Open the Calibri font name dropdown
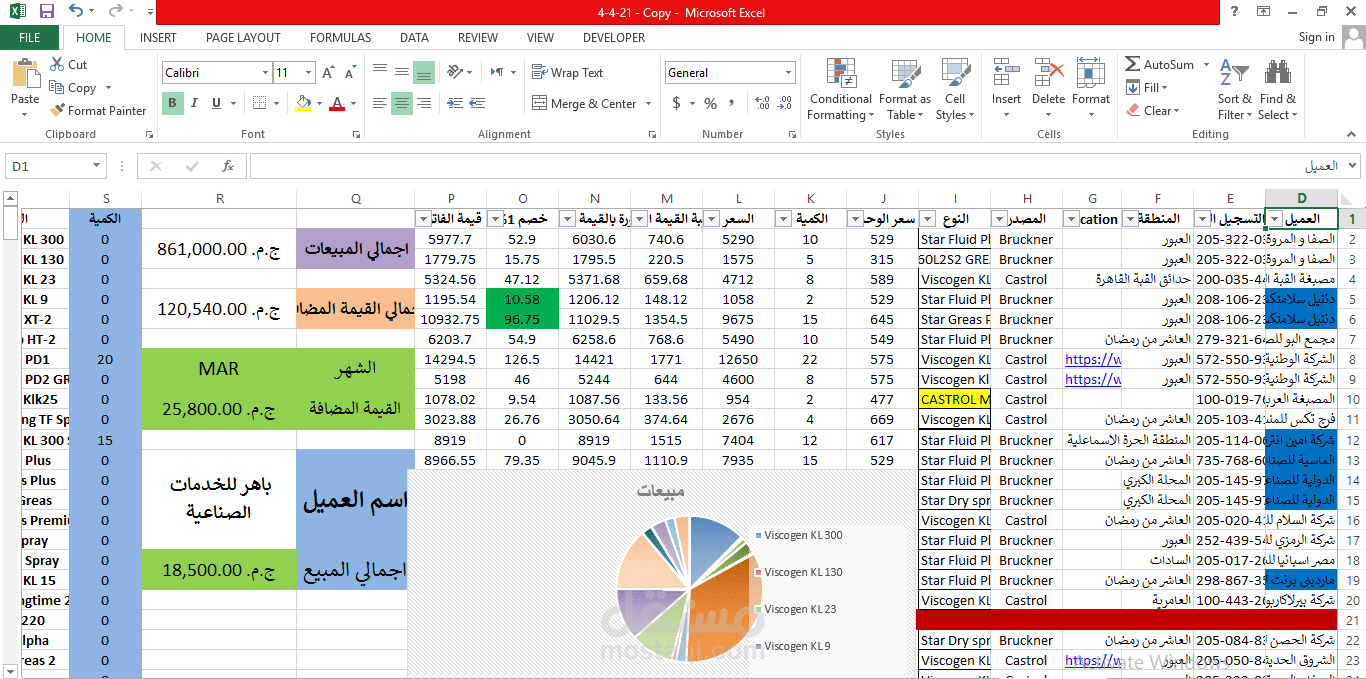Screen dimensions: 1366x679 tap(265, 73)
